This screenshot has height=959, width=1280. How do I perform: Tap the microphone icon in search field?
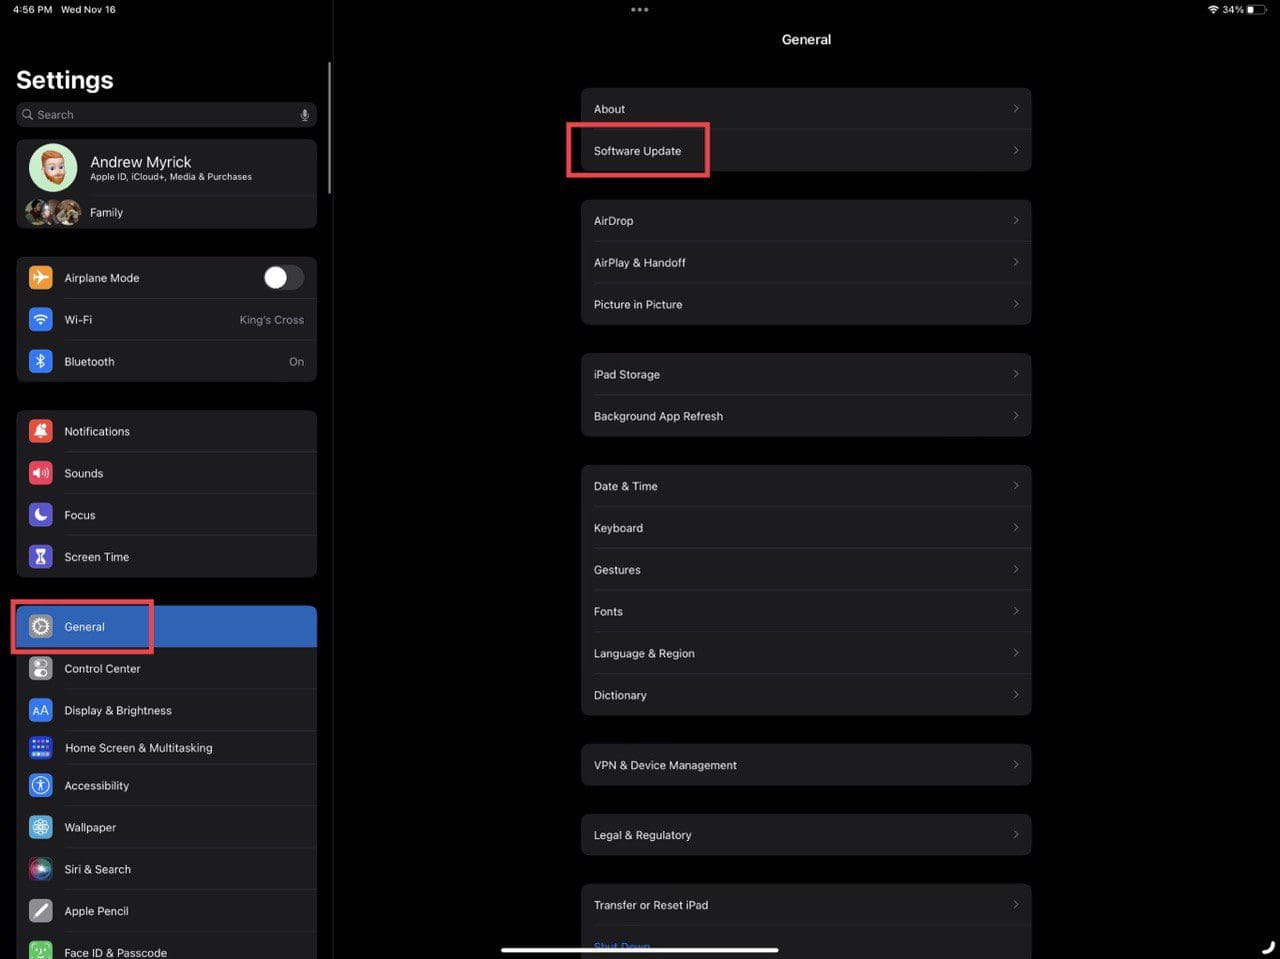304,115
